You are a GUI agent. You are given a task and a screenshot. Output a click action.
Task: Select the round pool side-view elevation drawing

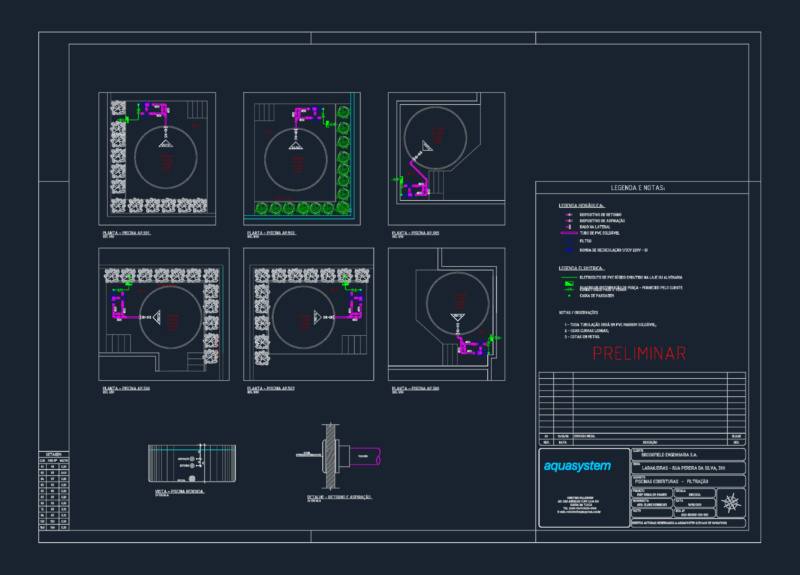tap(192, 463)
